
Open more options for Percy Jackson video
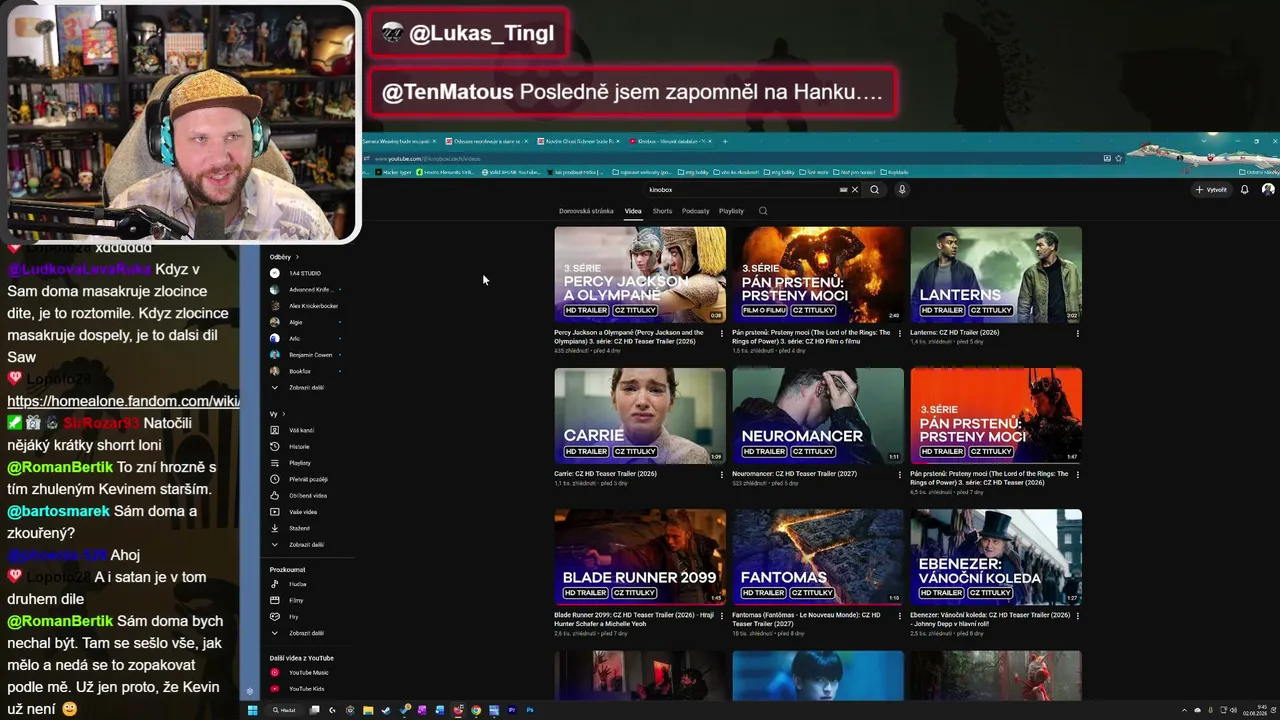(722, 334)
